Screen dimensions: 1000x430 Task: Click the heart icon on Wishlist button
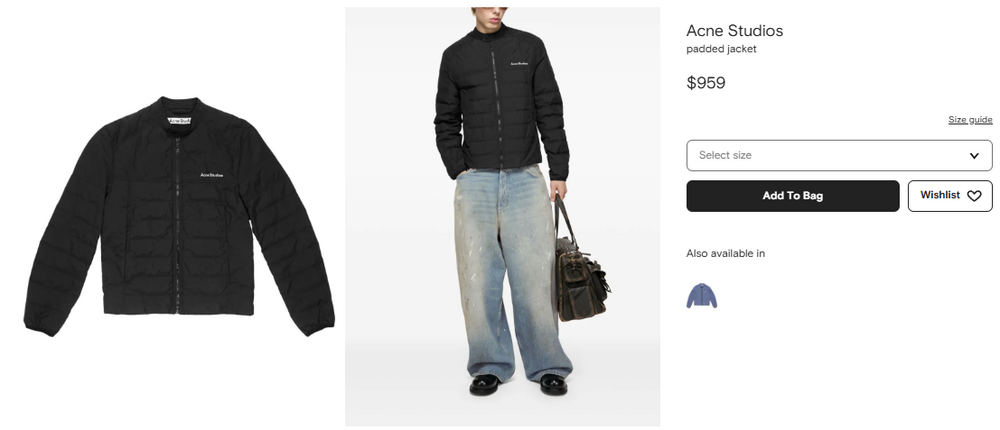974,196
